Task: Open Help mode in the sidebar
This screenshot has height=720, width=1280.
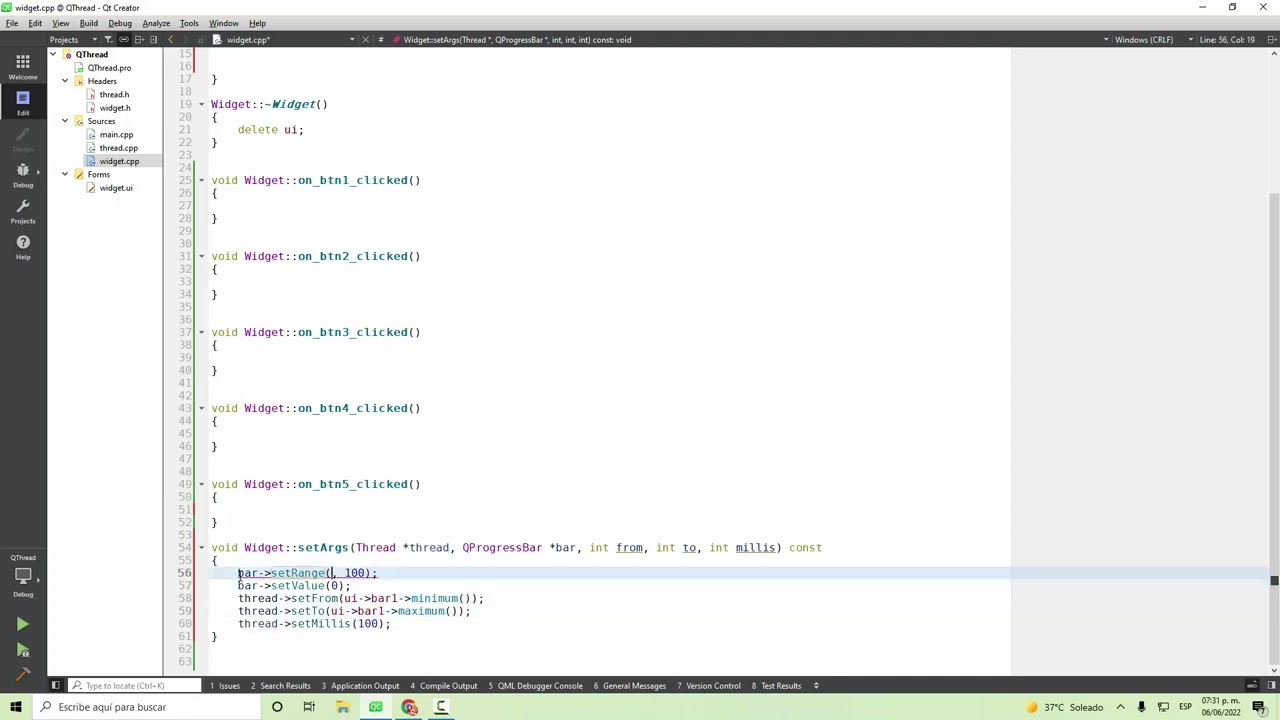Action: click(x=22, y=246)
